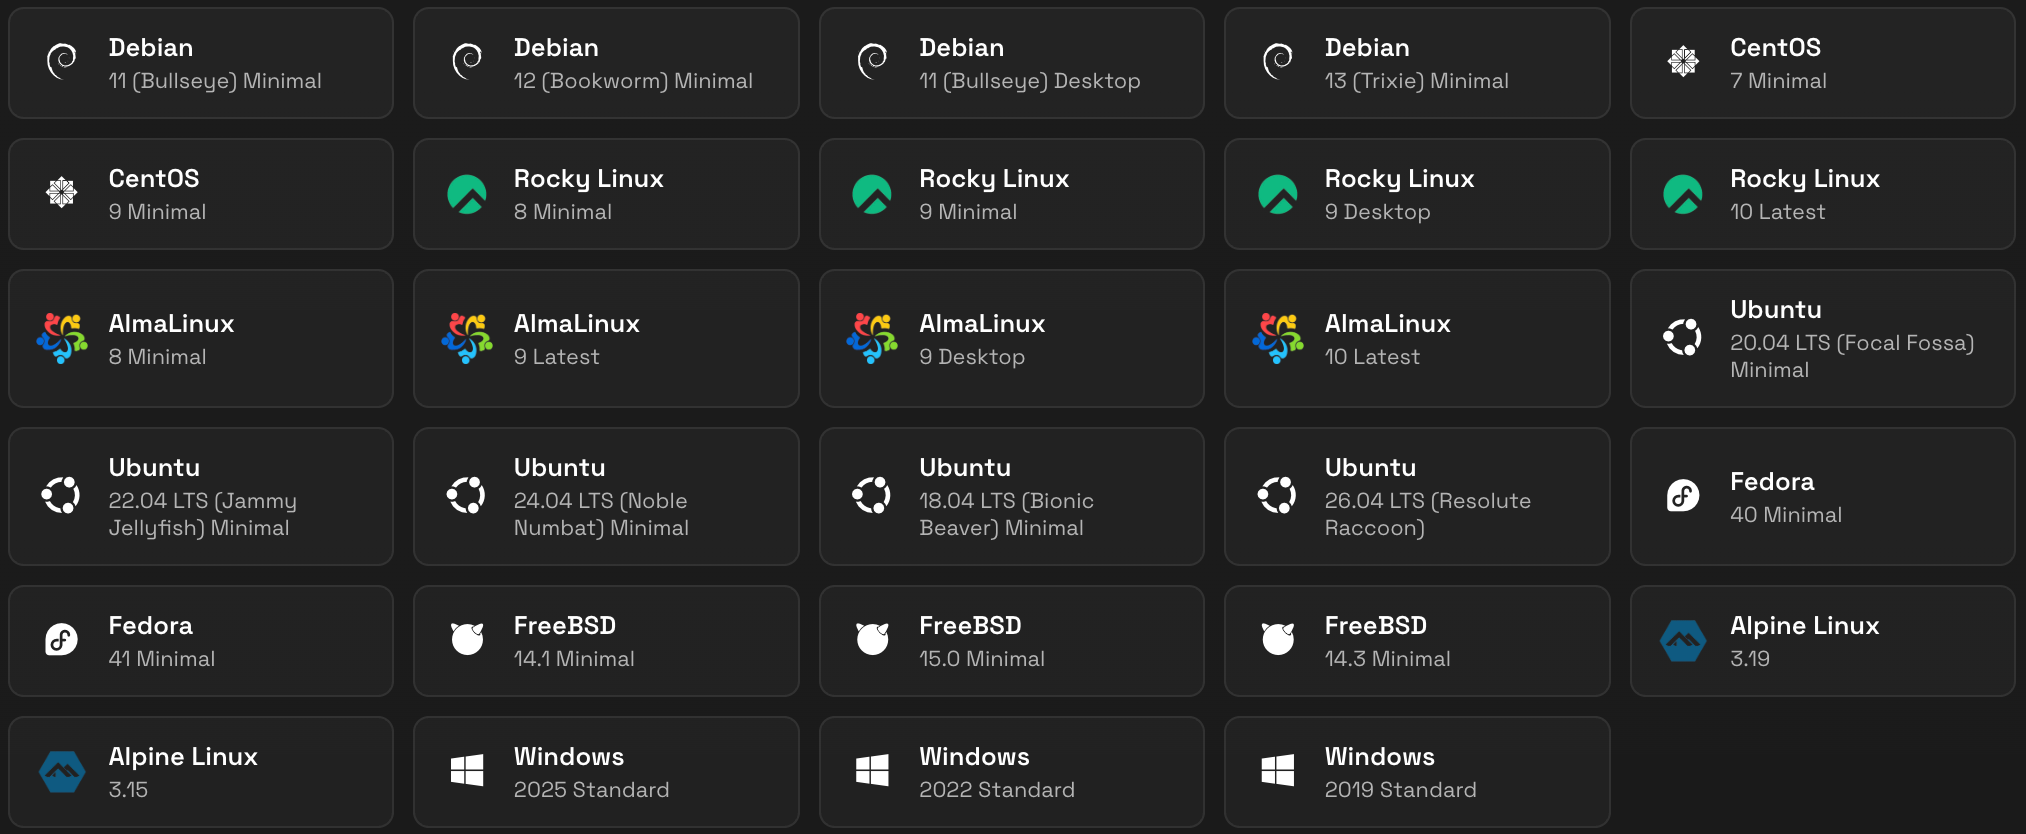Click the "40 Minimal" text under Fedora

coord(1786,515)
